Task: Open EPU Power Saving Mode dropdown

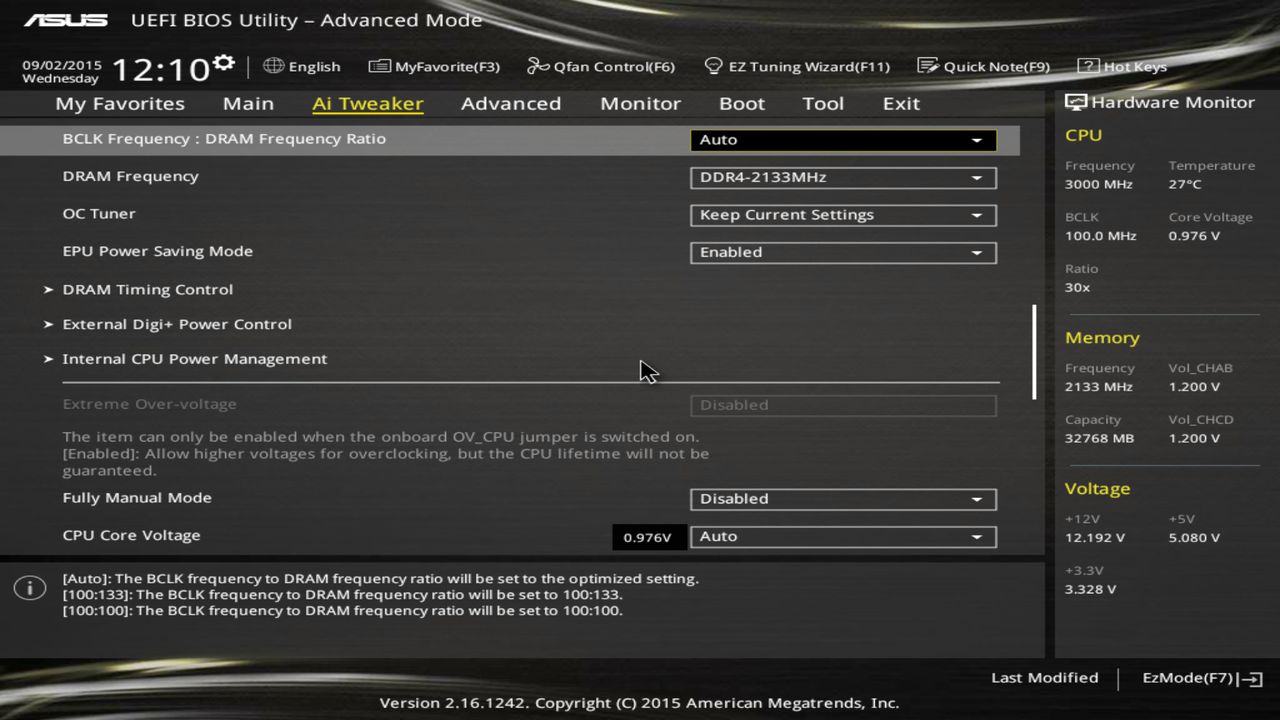Action: tap(843, 253)
